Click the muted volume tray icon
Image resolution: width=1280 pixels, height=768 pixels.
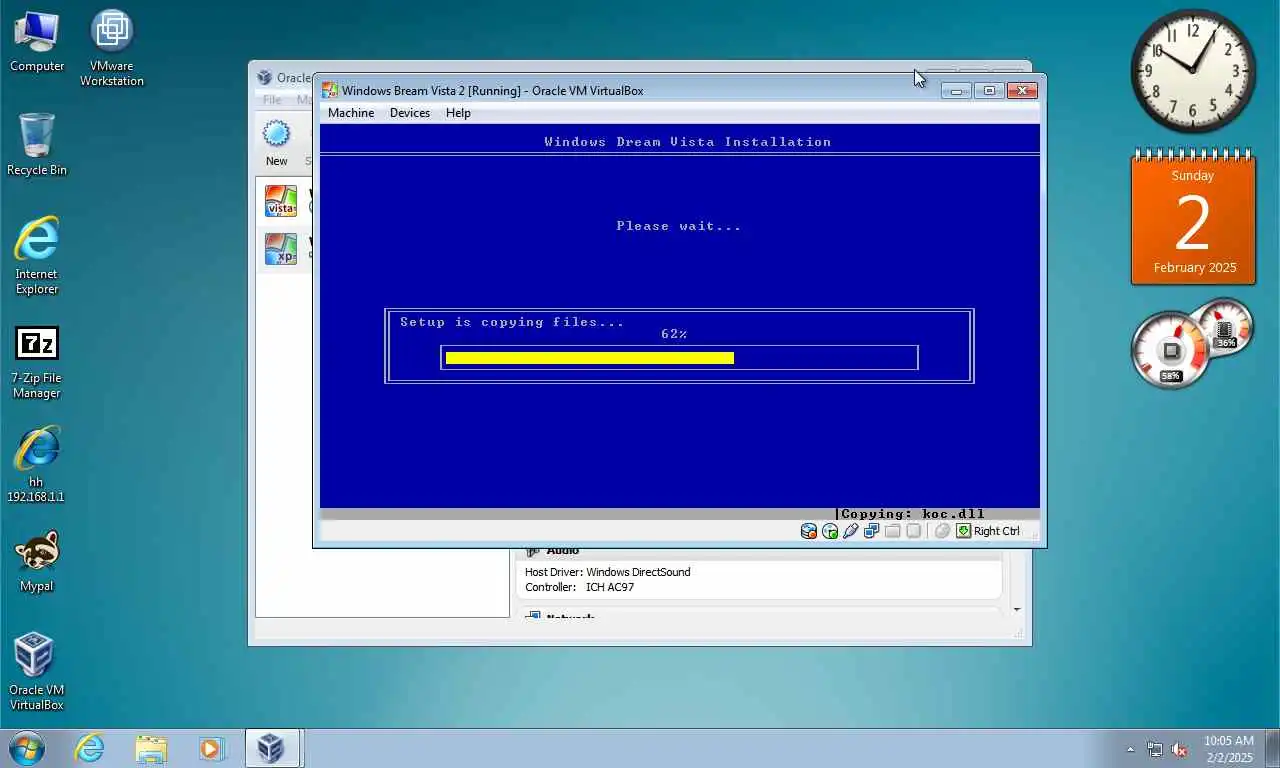click(1179, 749)
